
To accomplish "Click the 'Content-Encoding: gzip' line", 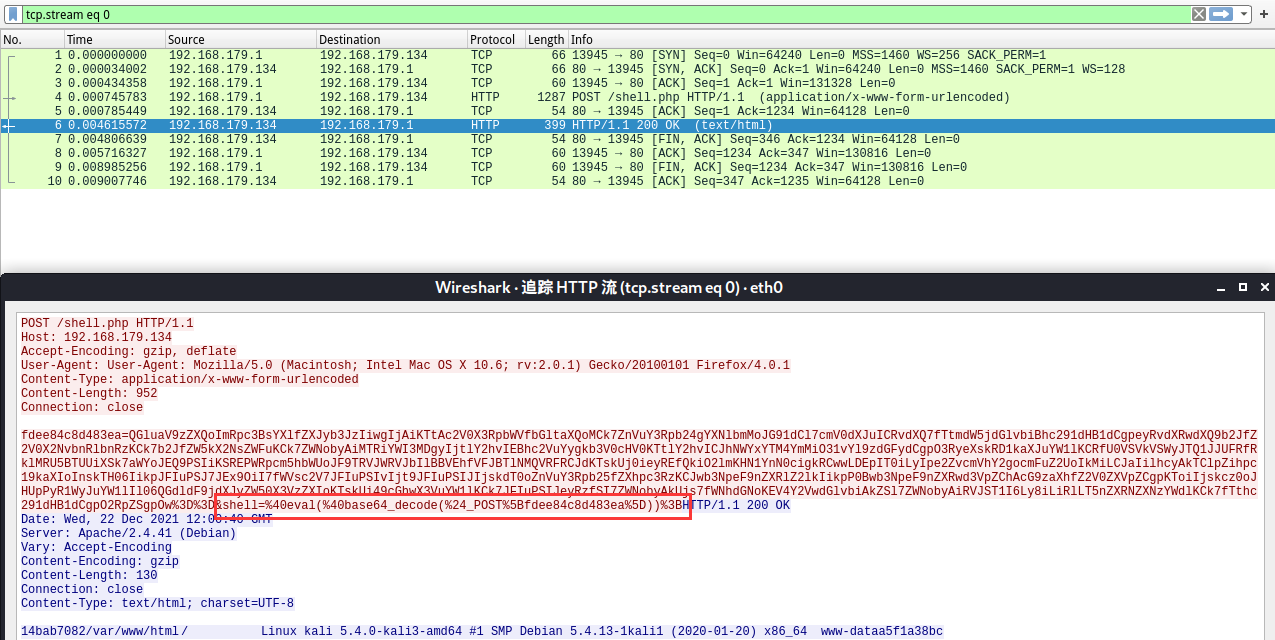I will click(x=100, y=562).
